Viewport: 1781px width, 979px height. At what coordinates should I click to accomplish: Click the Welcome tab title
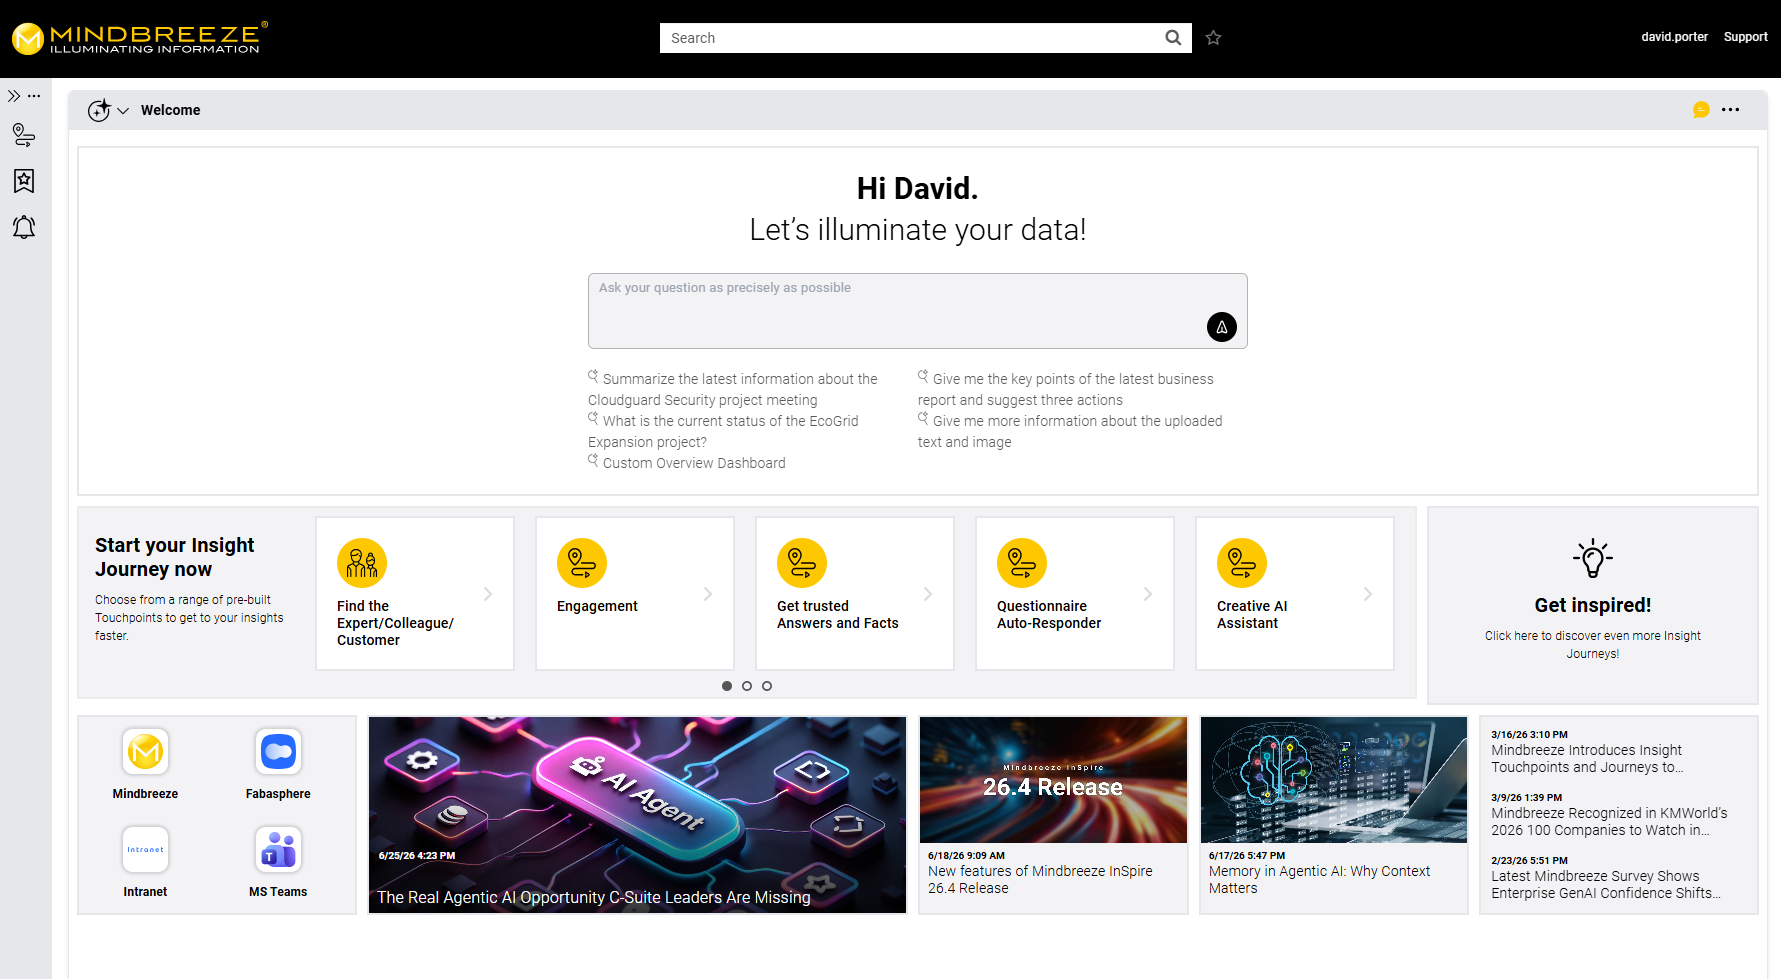click(170, 110)
